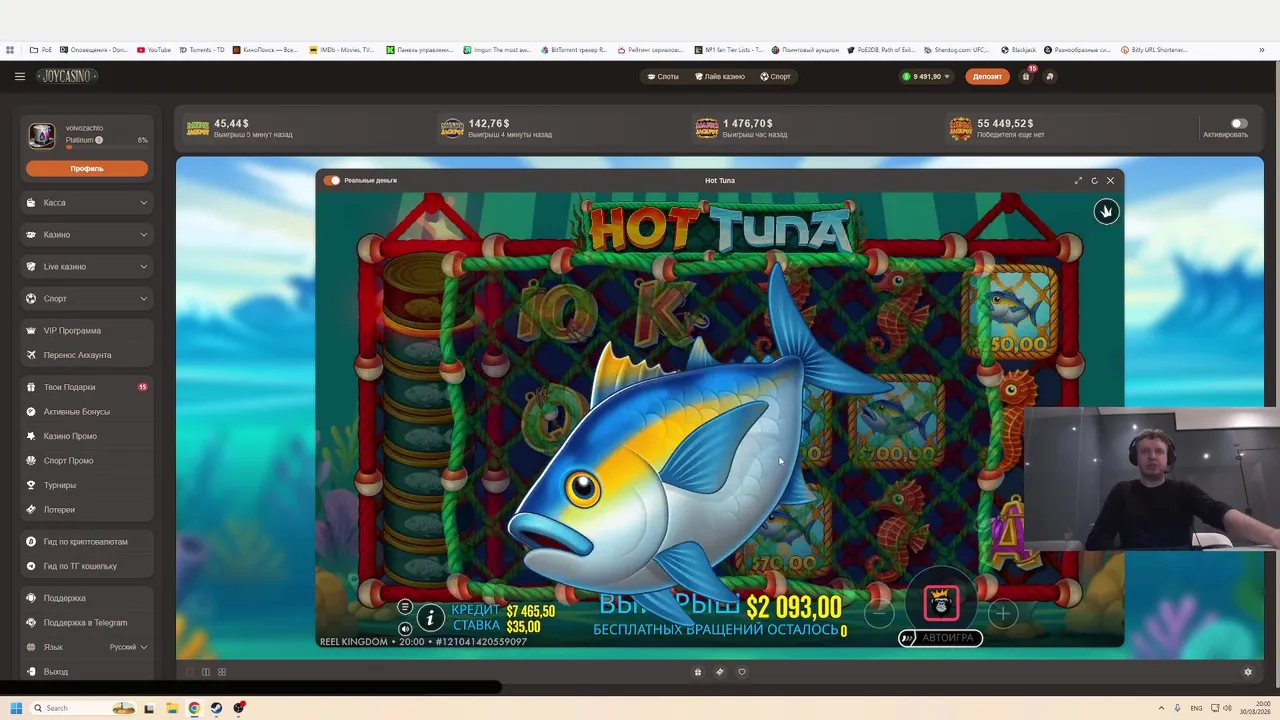Expand the Live казино sidebar menu

click(x=88, y=266)
